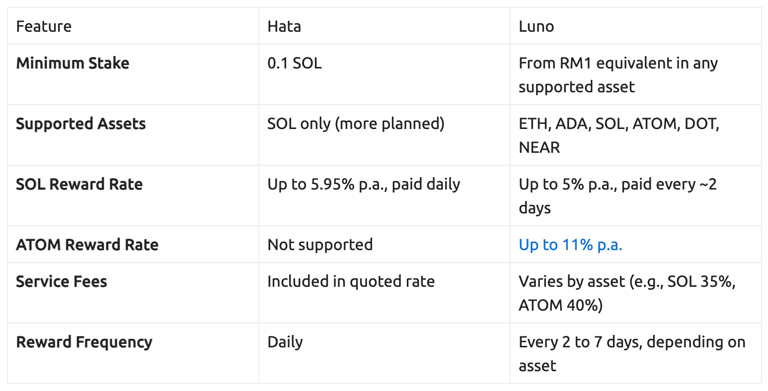Viewport: 768px width, 391px height.
Task: Click the Supported Assets row label
Action: pyautogui.click(x=81, y=124)
